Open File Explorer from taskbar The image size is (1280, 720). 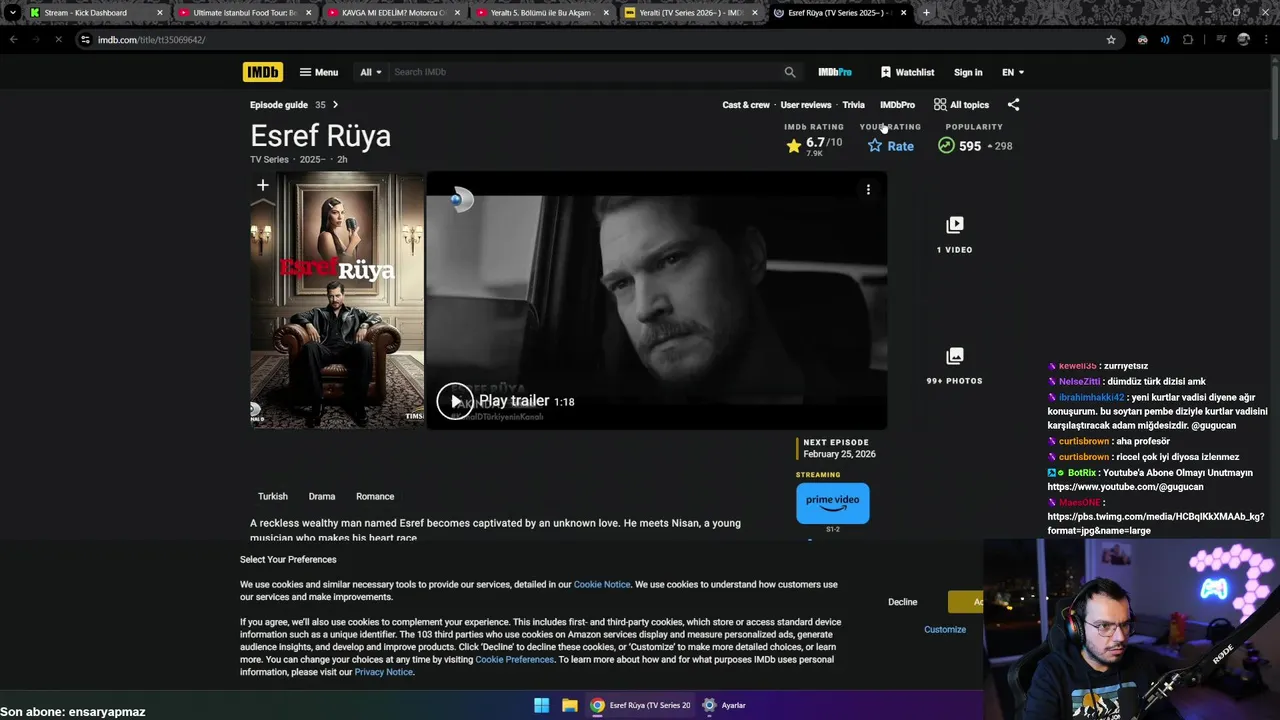(x=569, y=705)
